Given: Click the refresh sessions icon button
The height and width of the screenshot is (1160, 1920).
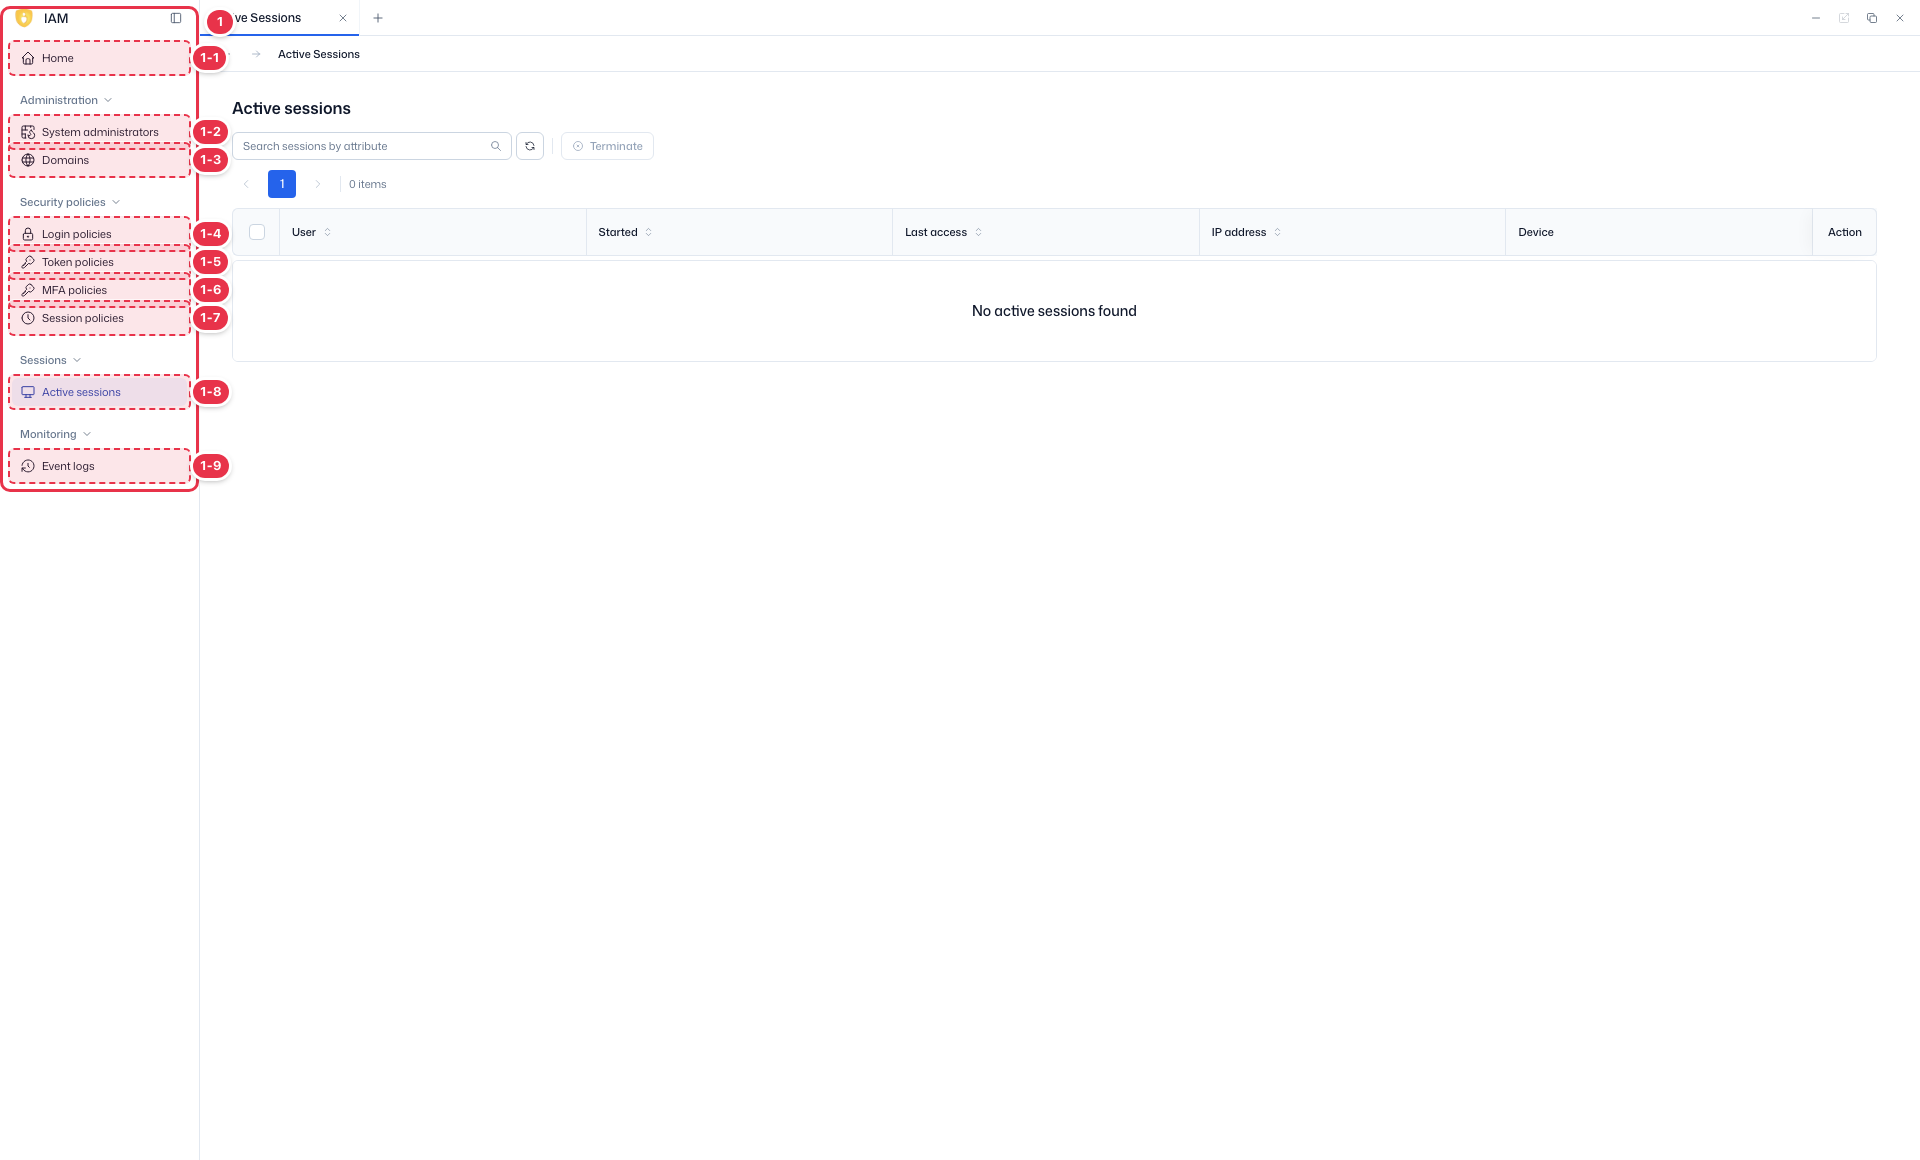Looking at the screenshot, I should coord(530,146).
